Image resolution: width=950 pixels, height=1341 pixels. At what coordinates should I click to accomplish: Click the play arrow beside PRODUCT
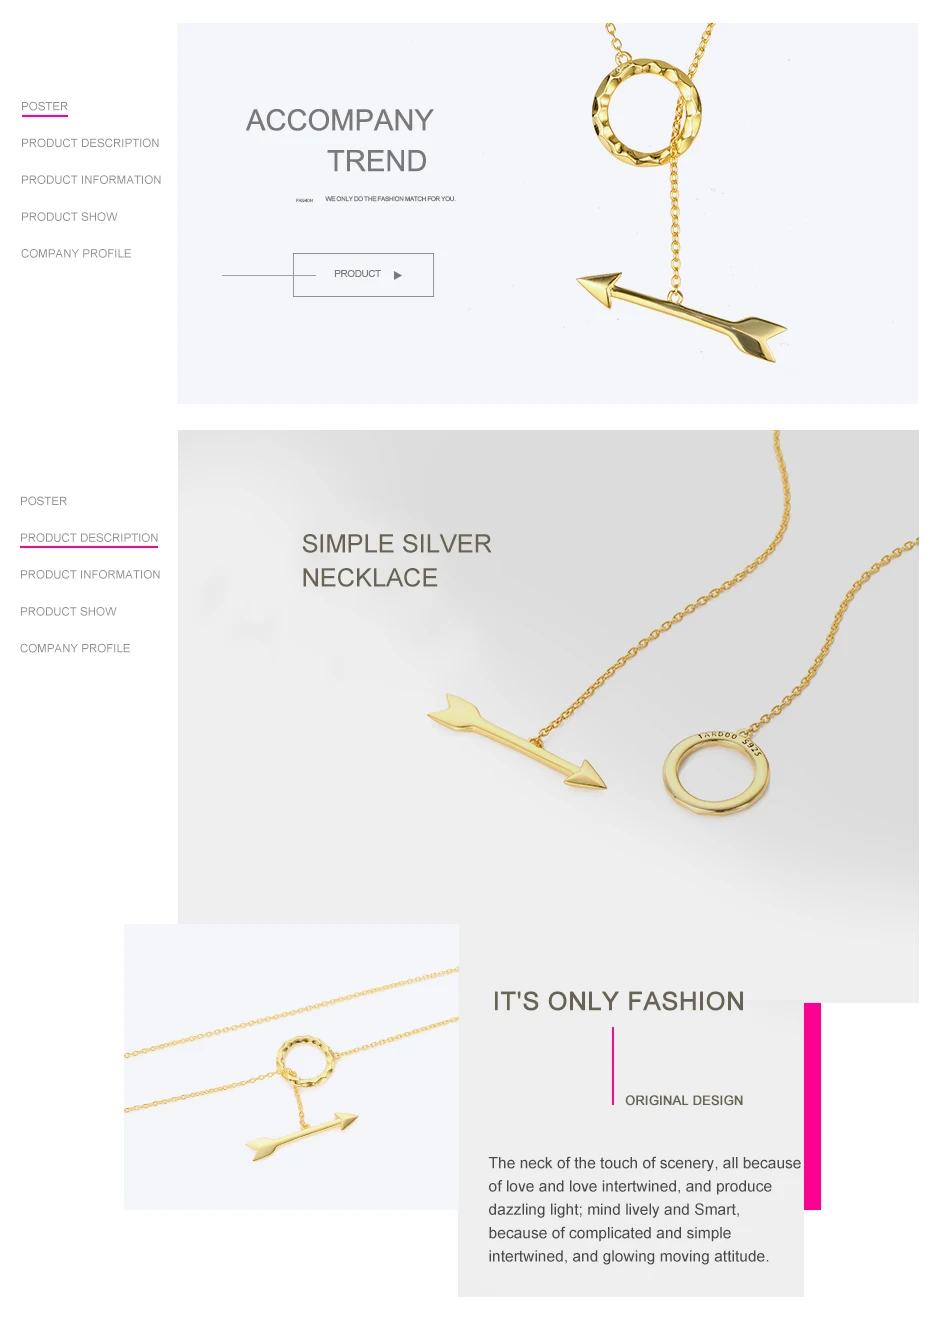[398, 275]
